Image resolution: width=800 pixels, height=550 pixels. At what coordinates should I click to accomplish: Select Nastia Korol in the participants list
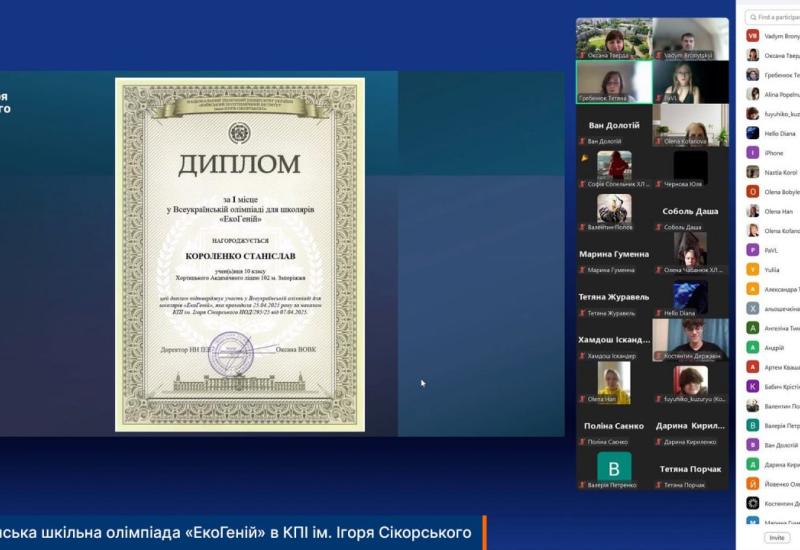point(780,172)
